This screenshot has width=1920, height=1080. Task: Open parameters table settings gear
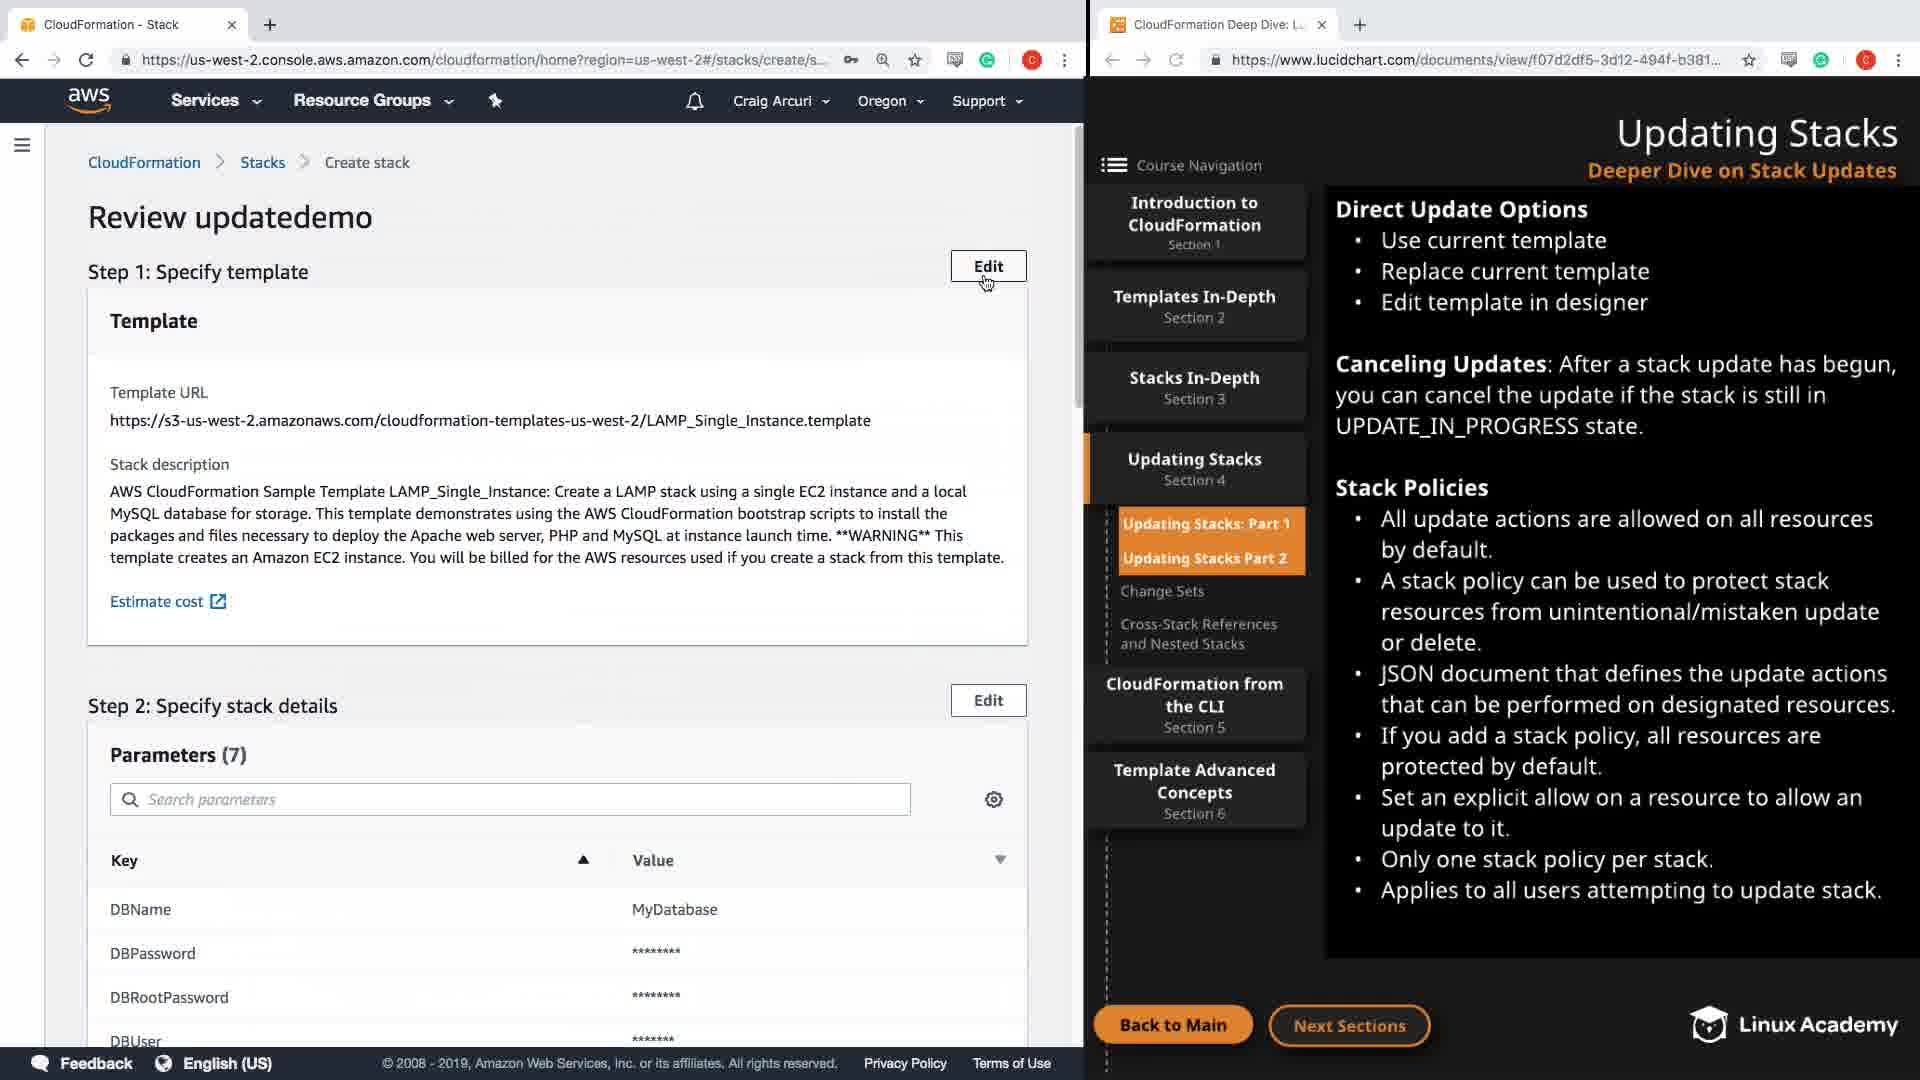(x=993, y=800)
